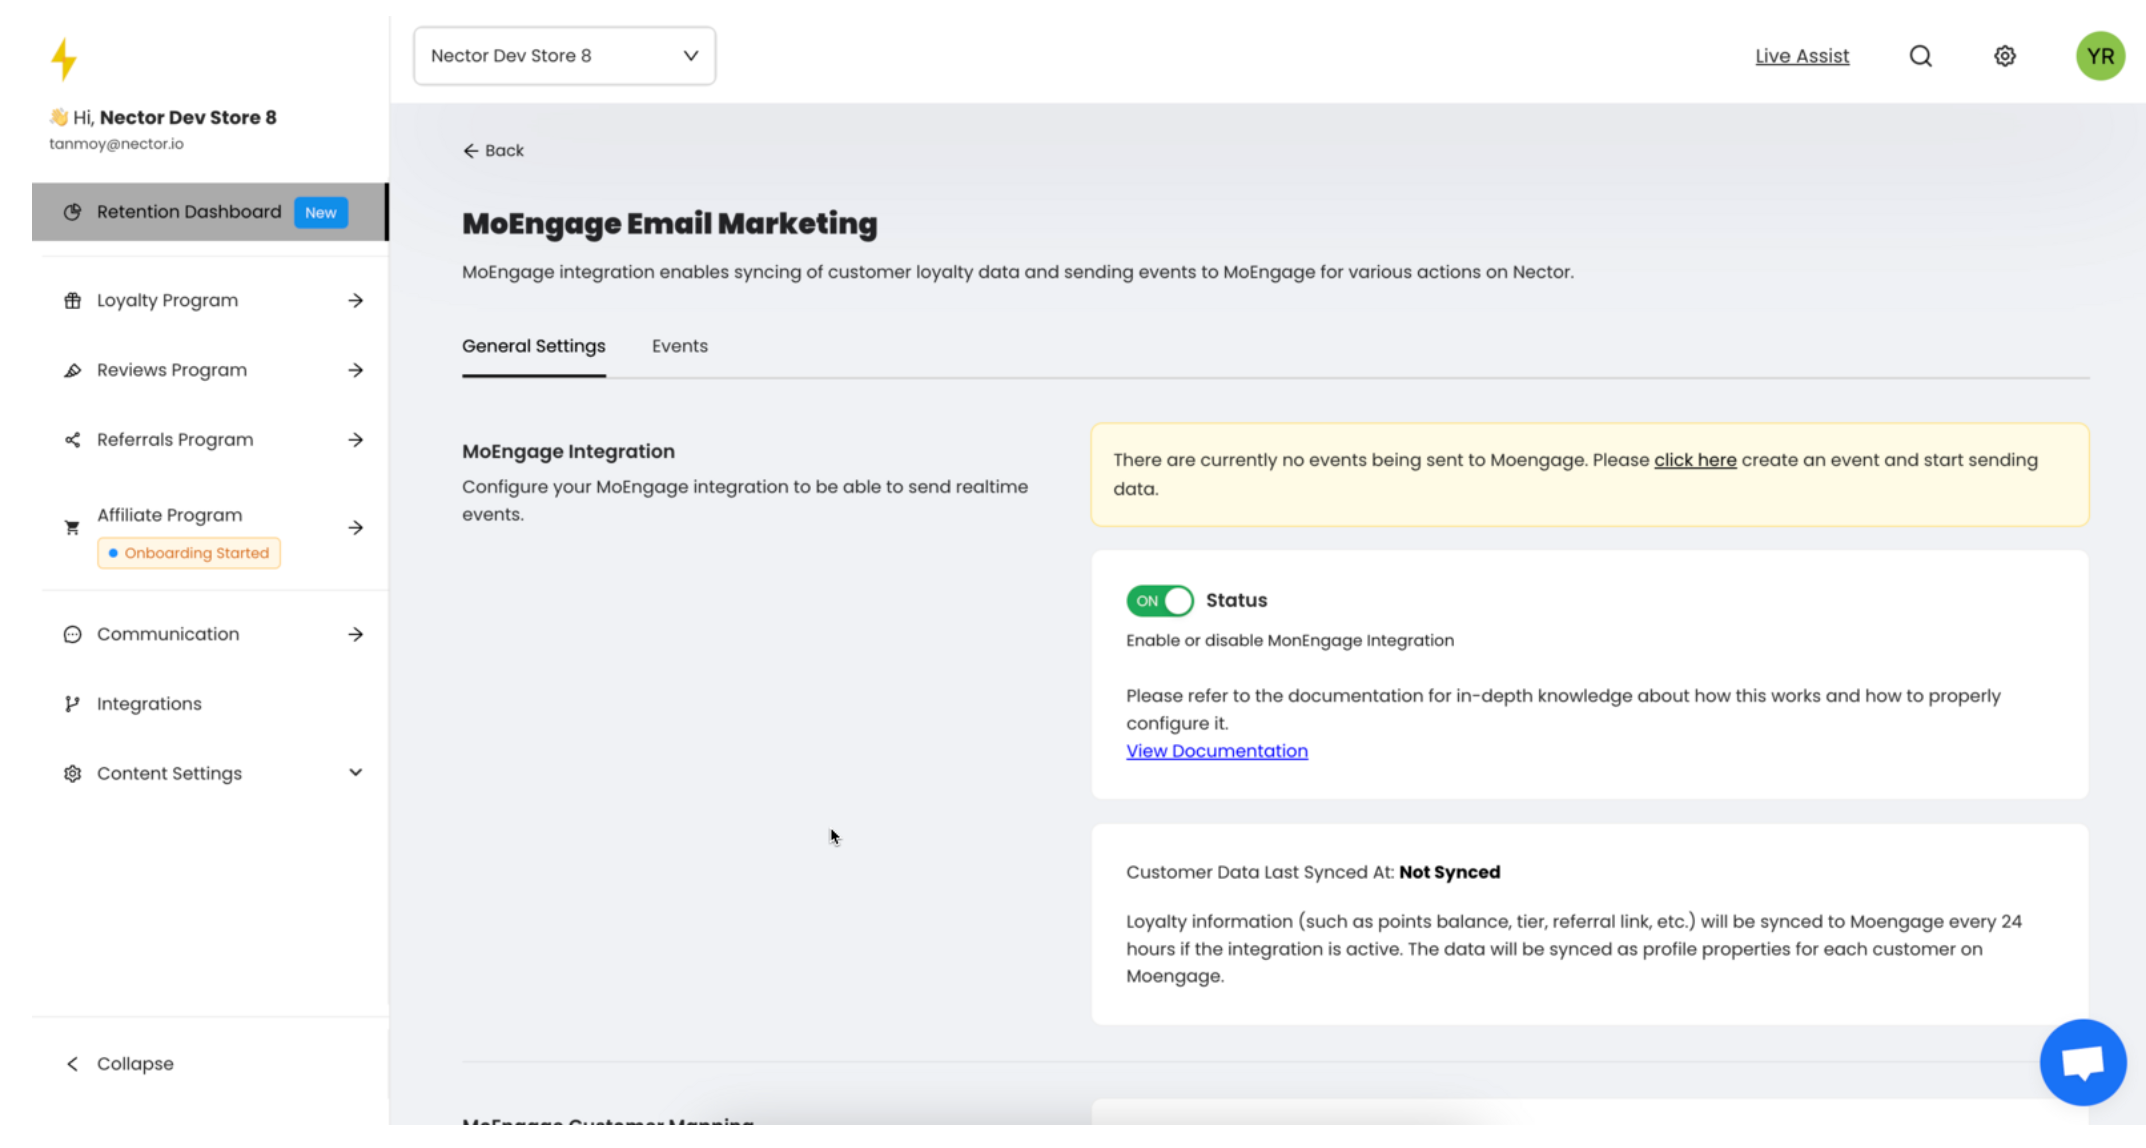2146x1148 pixels.
Task: Click the back arrow icon
Action: tap(470, 151)
